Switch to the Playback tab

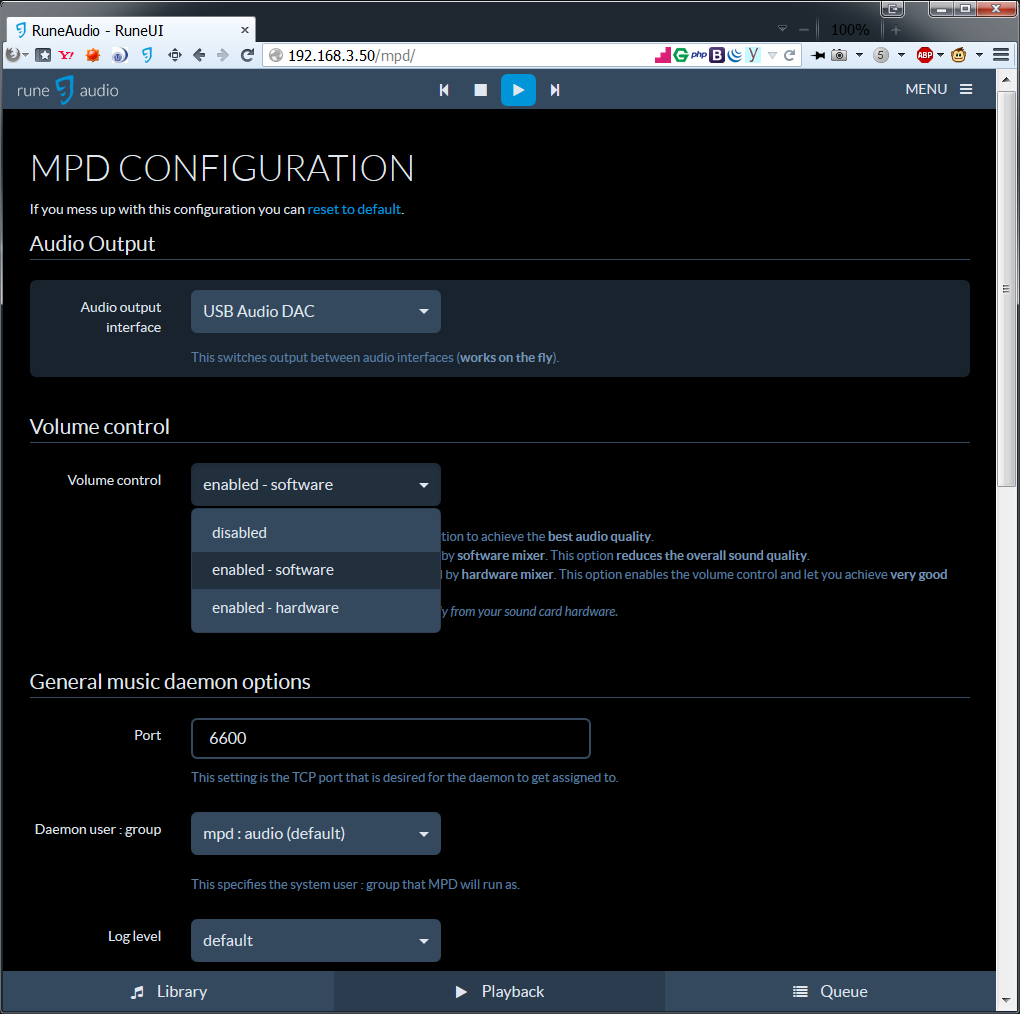[499, 991]
